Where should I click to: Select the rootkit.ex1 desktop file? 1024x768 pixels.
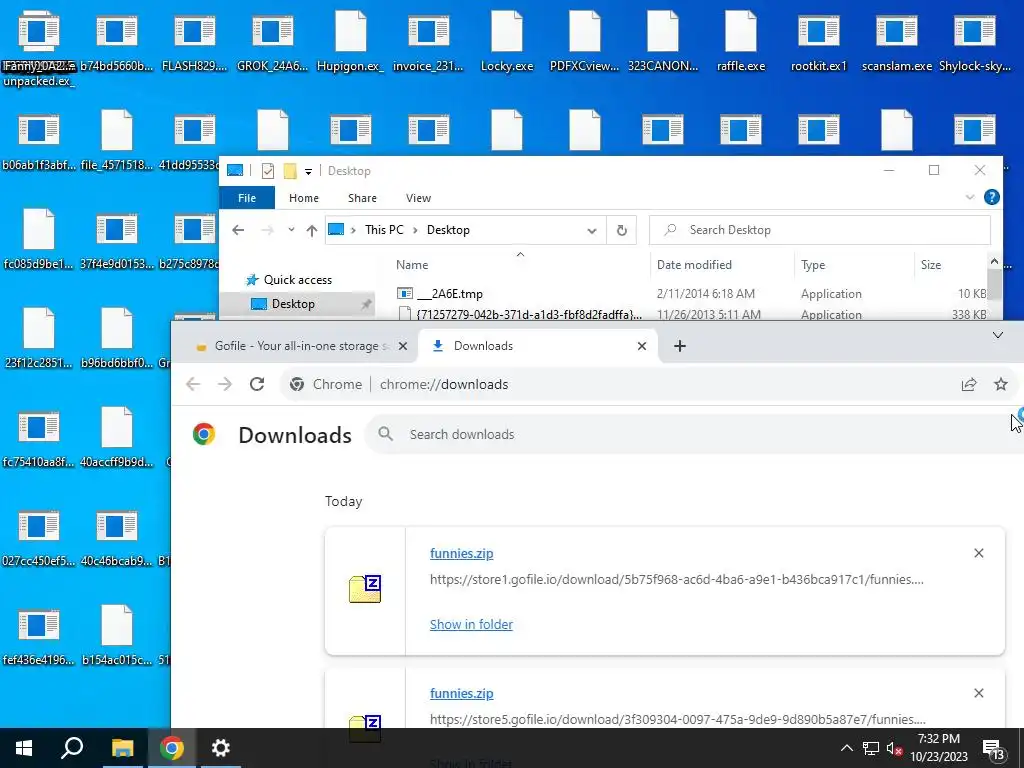(818, 41)
